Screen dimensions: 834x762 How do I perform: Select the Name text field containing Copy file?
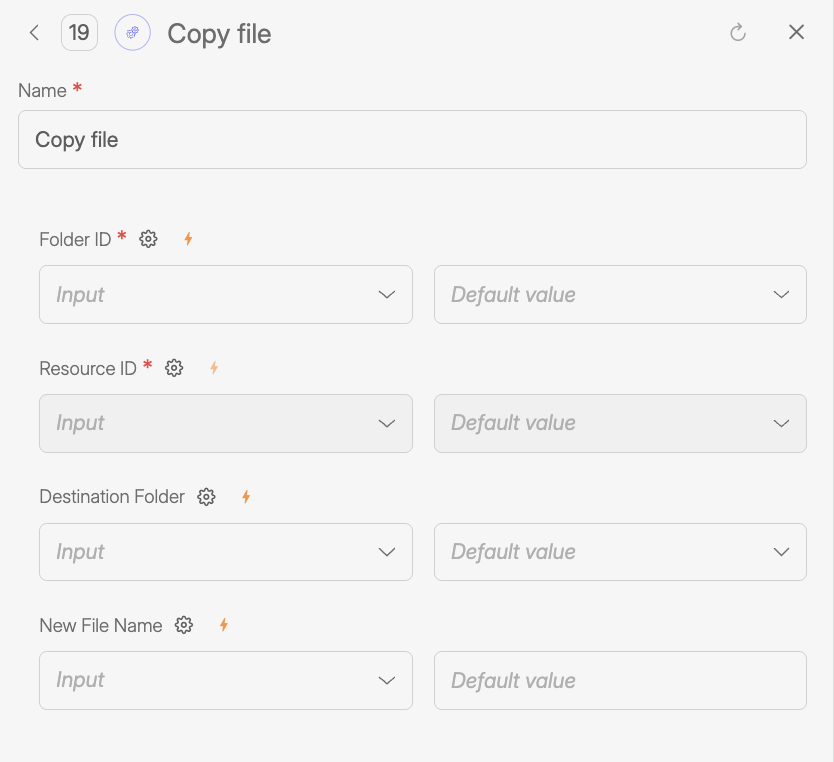(412, 139)
